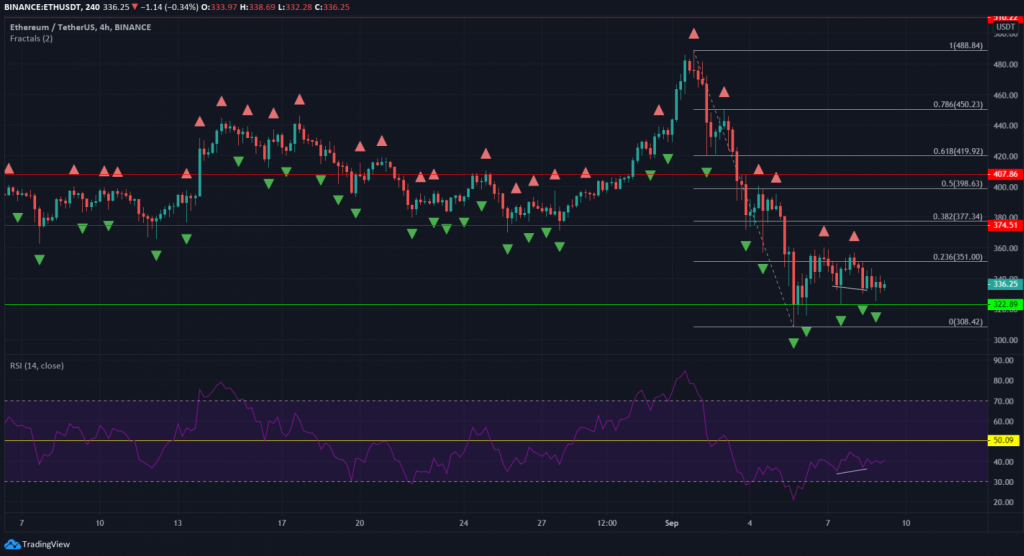Click 20.00 on the RSI scale
Screen dimensions: 1024x556
(1003, 502)
